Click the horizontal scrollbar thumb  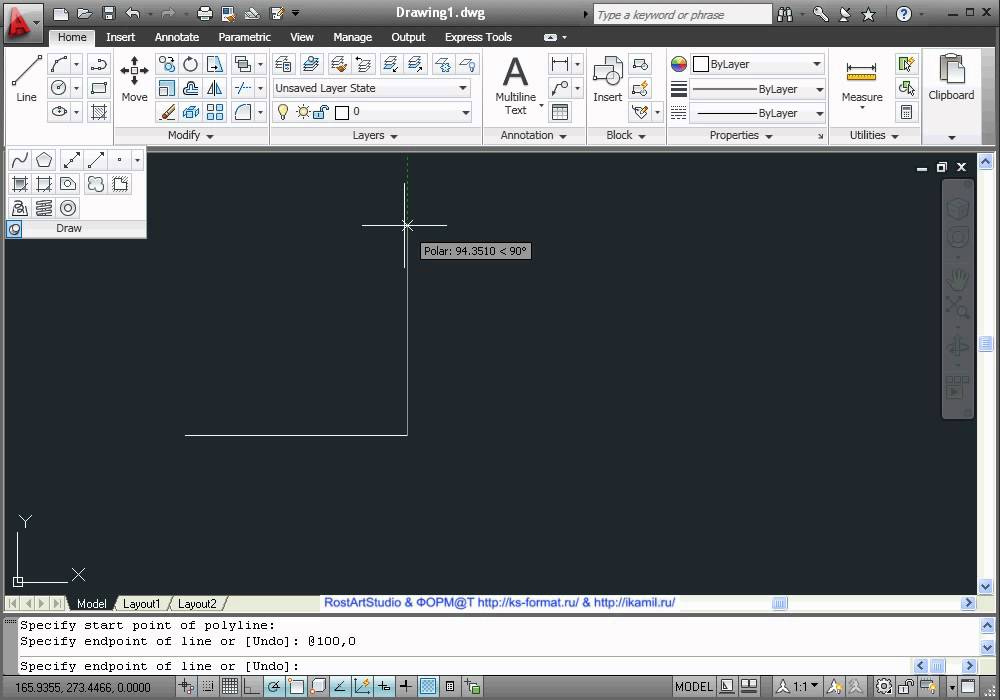tap(779, 603)
